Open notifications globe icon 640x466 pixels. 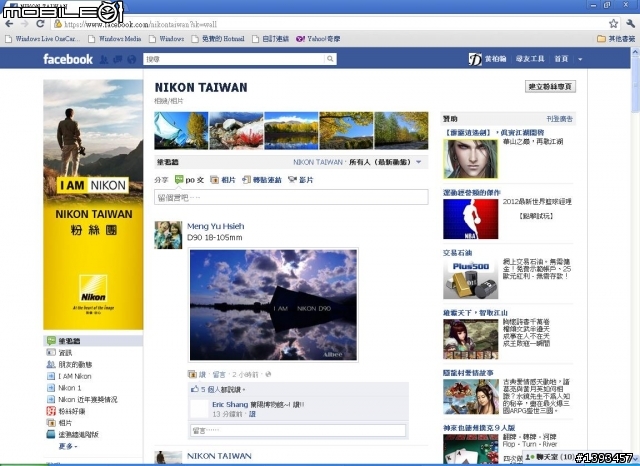pos(131,60)
